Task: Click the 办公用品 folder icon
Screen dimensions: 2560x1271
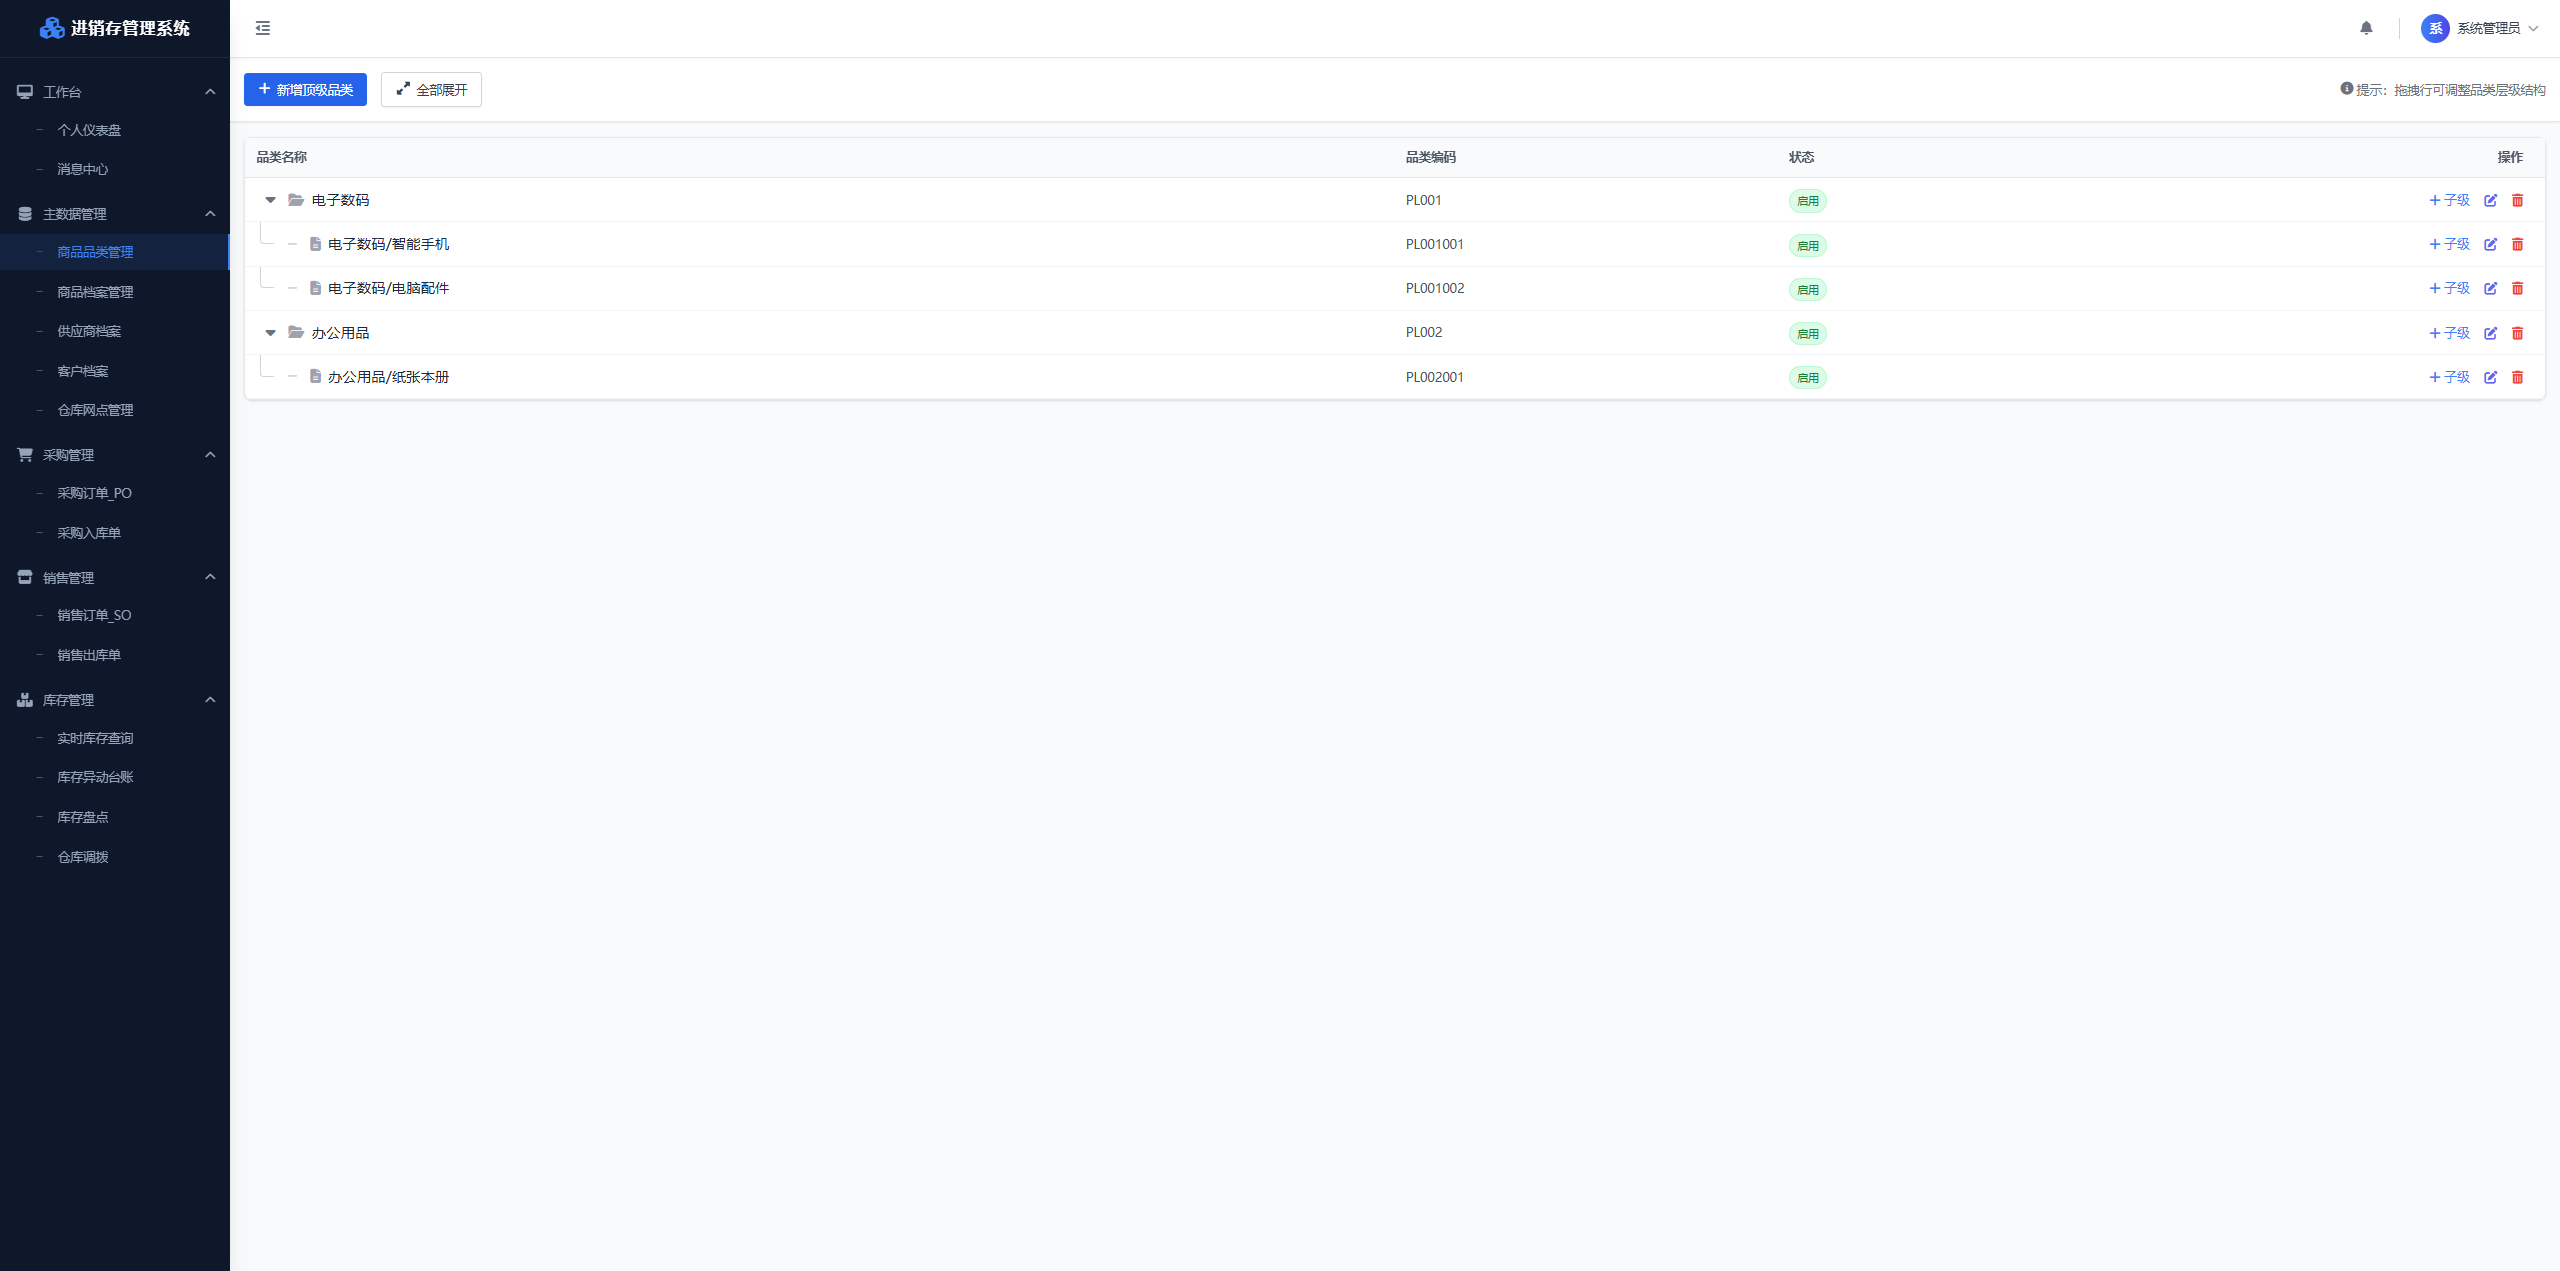Action: [x=296, y=332]
